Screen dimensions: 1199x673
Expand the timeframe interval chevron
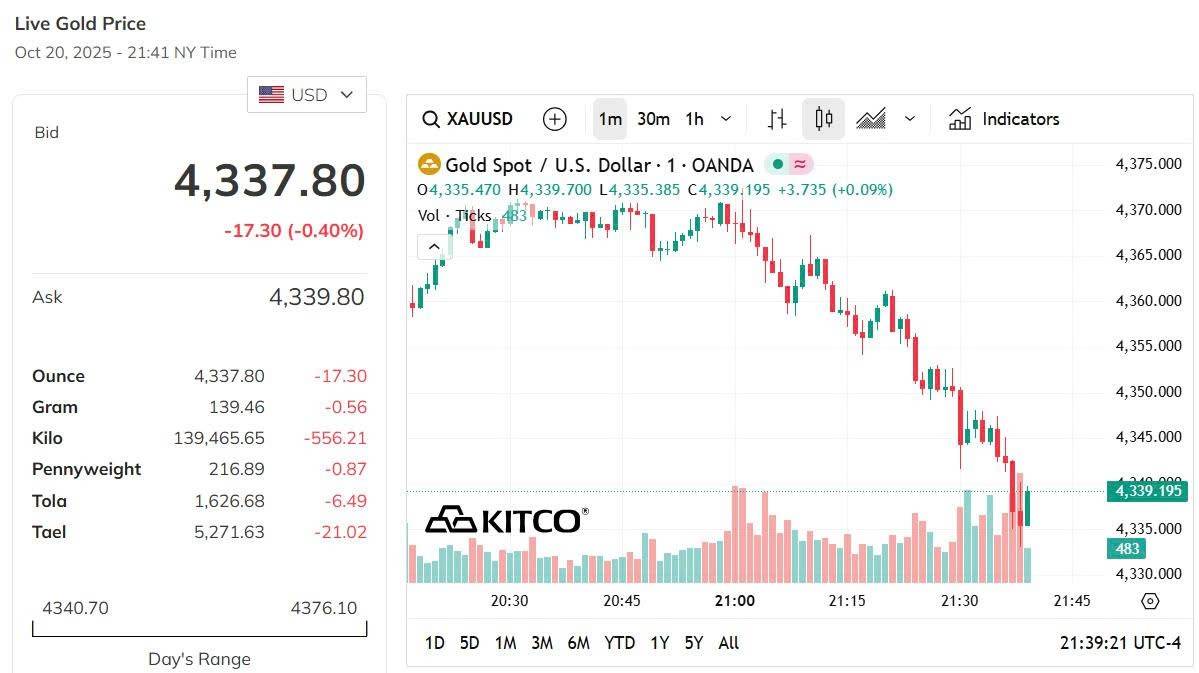pyautogui.click(x=726, y=119)
